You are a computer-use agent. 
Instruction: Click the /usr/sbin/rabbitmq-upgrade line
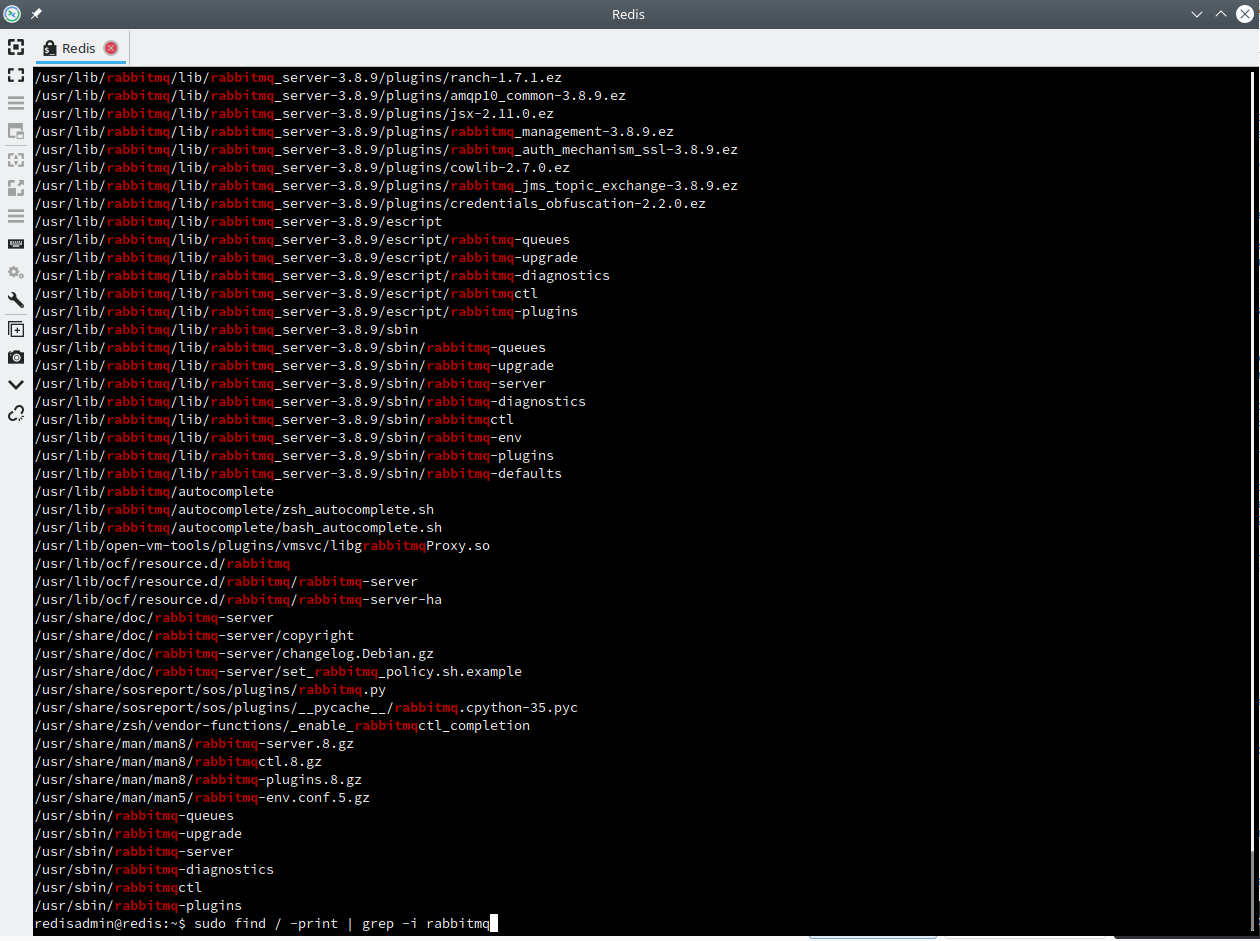pos(138,833)
